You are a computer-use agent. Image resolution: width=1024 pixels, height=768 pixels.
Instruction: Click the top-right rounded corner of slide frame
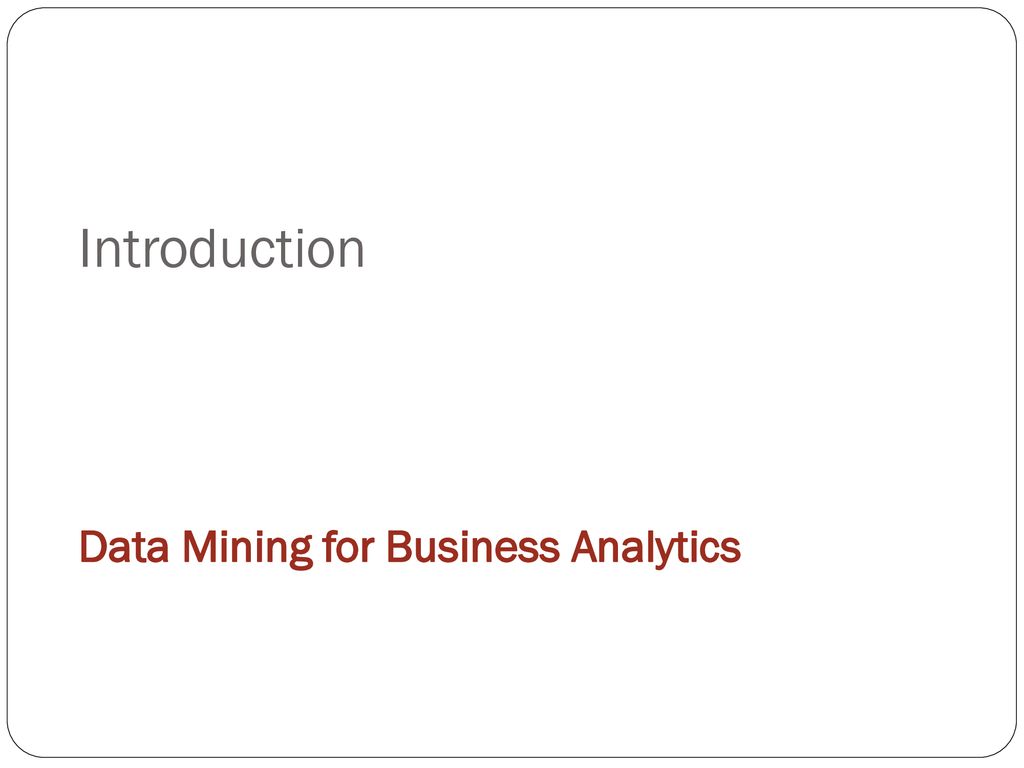pos(1002,22)
